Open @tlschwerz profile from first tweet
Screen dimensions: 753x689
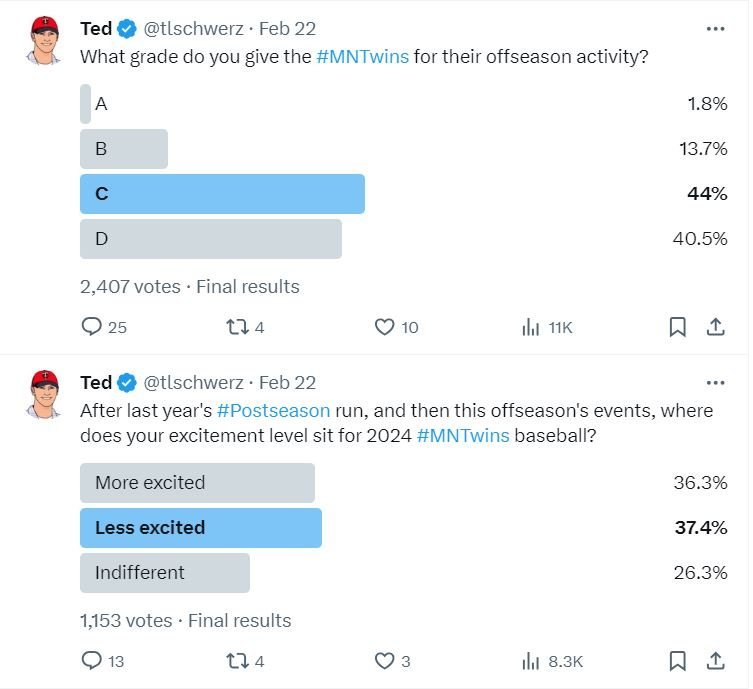[x=193, y=29]
